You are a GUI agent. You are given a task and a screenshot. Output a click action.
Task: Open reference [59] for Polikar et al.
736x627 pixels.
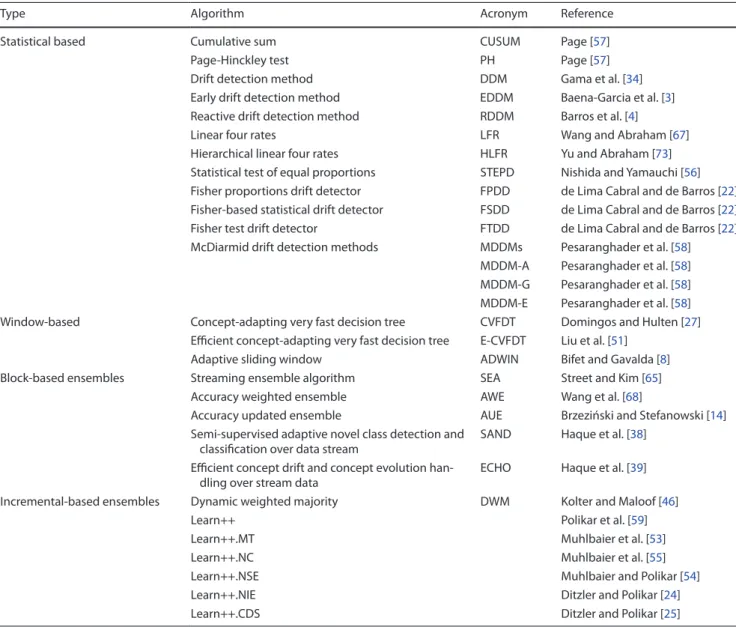point(637,520)
